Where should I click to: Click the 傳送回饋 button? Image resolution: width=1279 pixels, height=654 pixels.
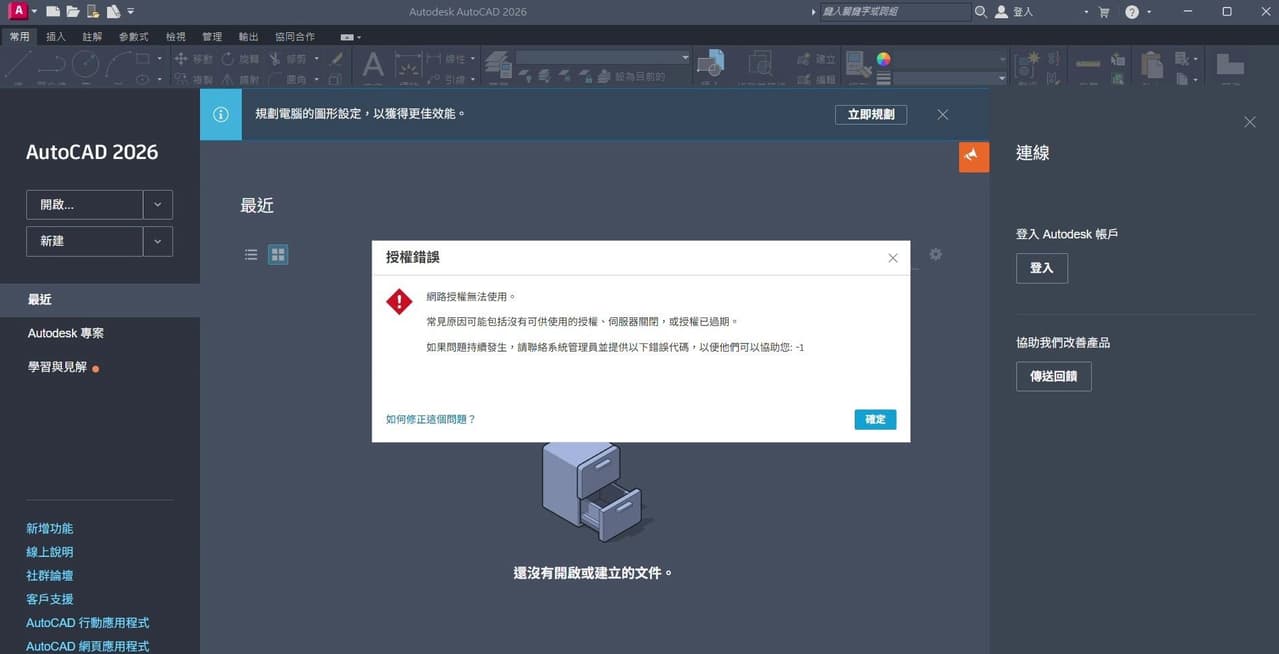[1053, 376]
